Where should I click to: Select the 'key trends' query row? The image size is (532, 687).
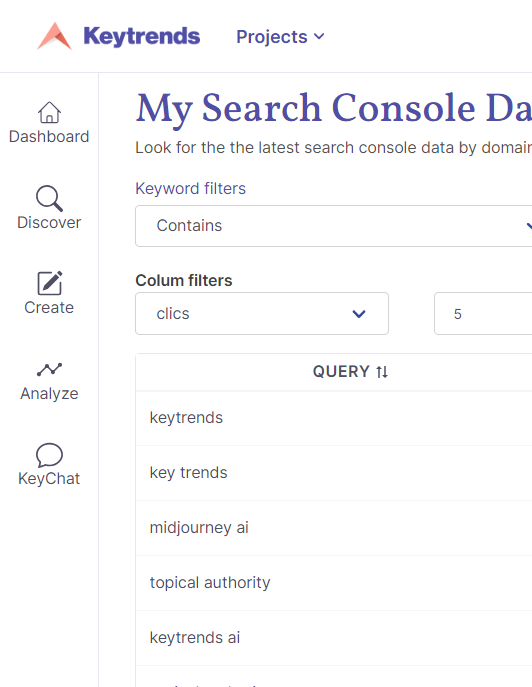pos(334,473)
